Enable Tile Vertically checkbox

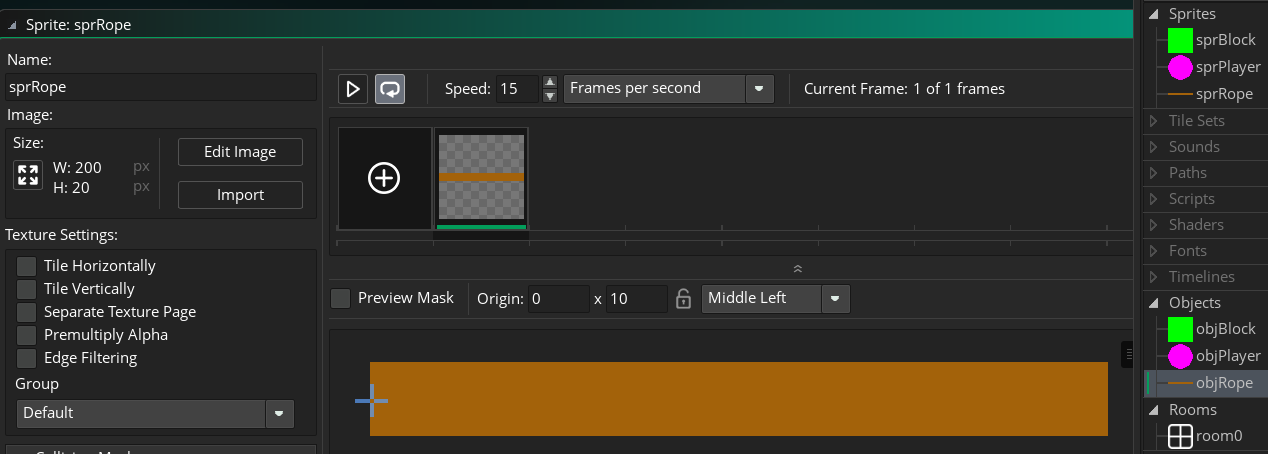click(x=26, y=289)
